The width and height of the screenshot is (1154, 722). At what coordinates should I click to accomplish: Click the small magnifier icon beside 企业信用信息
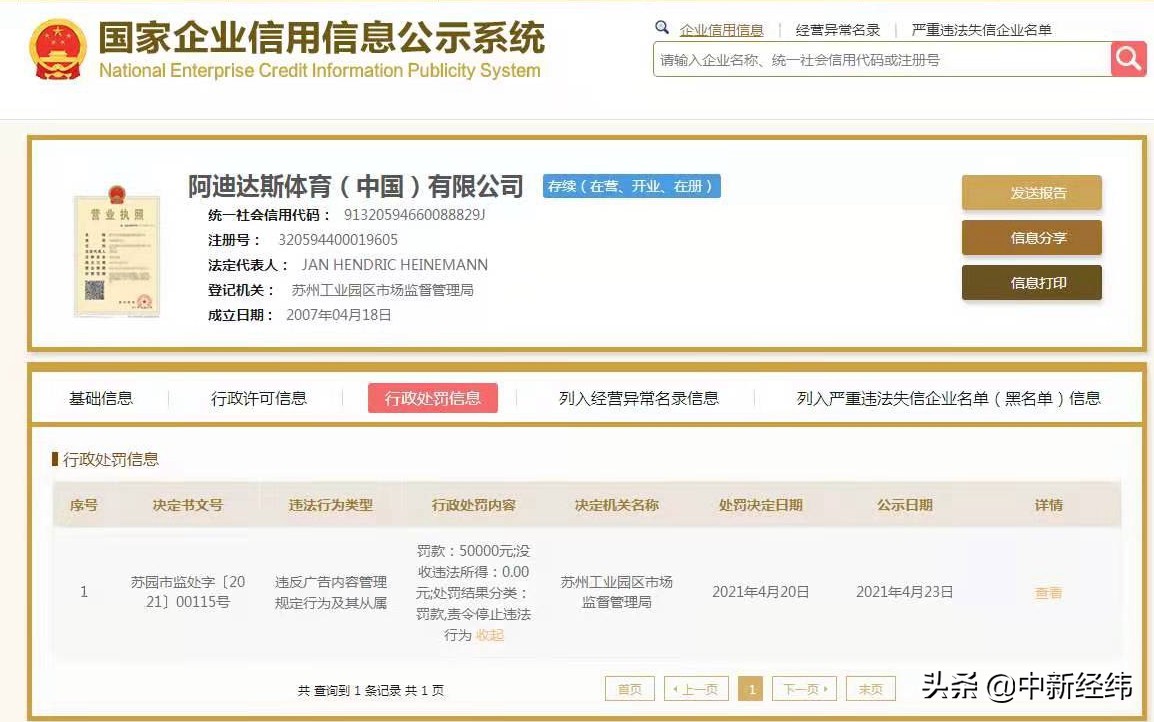tap(662, 28)
